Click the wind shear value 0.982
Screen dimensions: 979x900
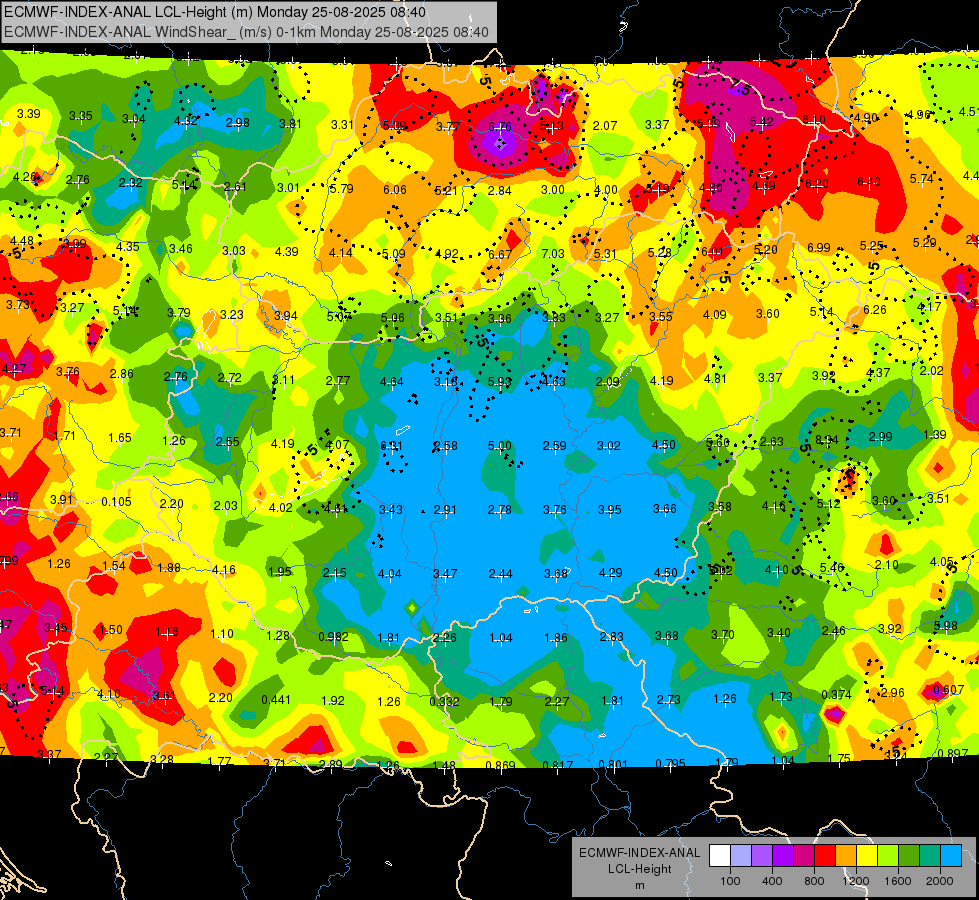pyautogui.click(x=333, y=637)
